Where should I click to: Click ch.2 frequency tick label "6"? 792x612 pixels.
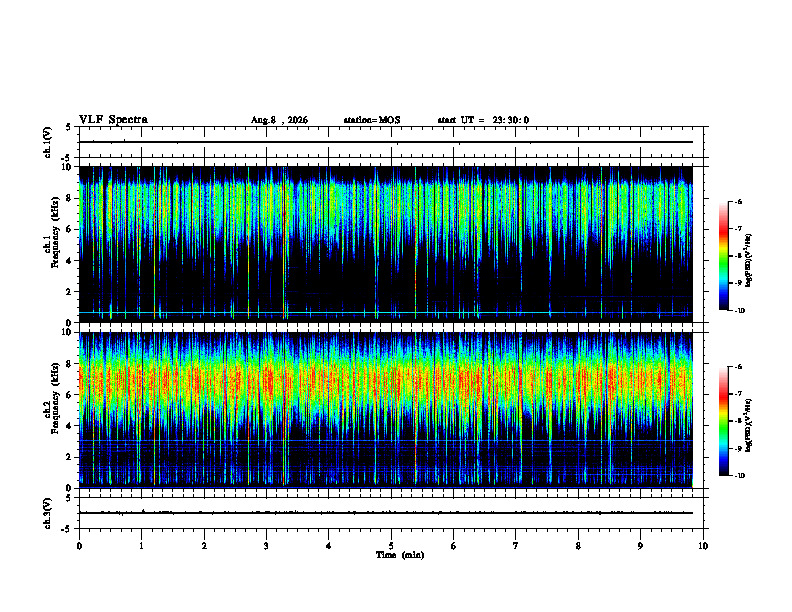pos(69,395)
